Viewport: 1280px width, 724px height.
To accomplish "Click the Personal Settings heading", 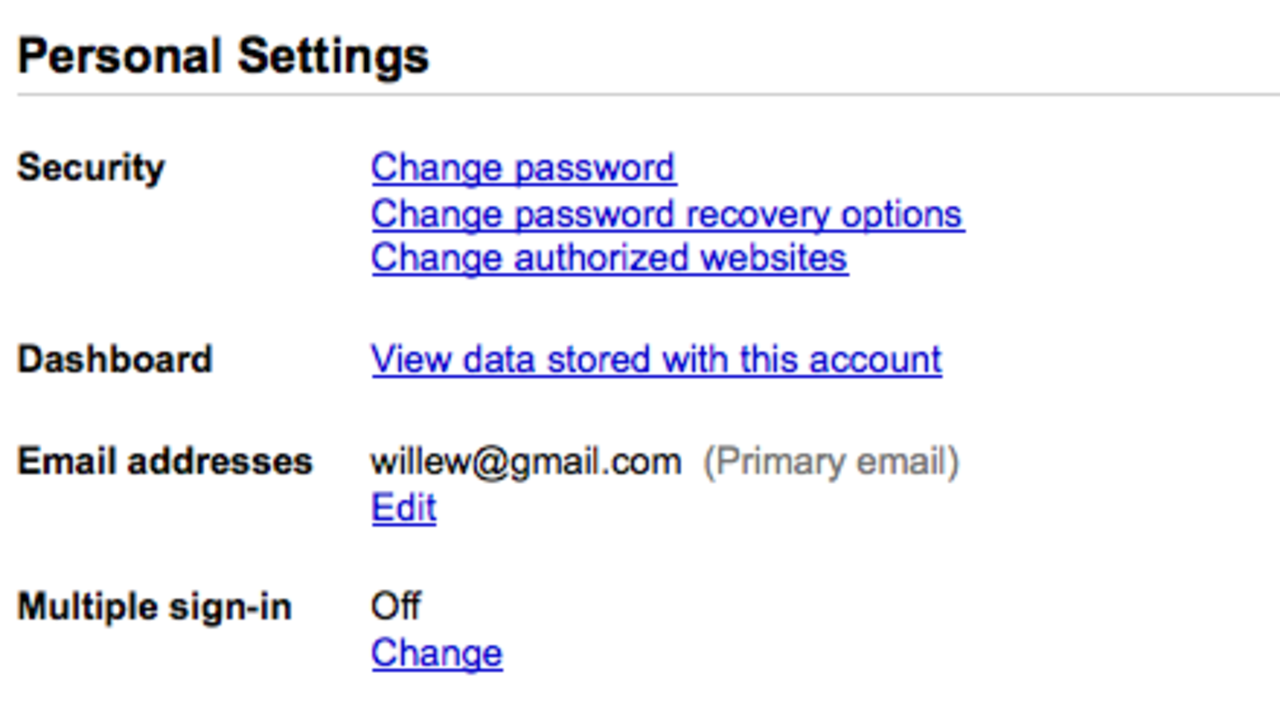I will pos(223,56).
